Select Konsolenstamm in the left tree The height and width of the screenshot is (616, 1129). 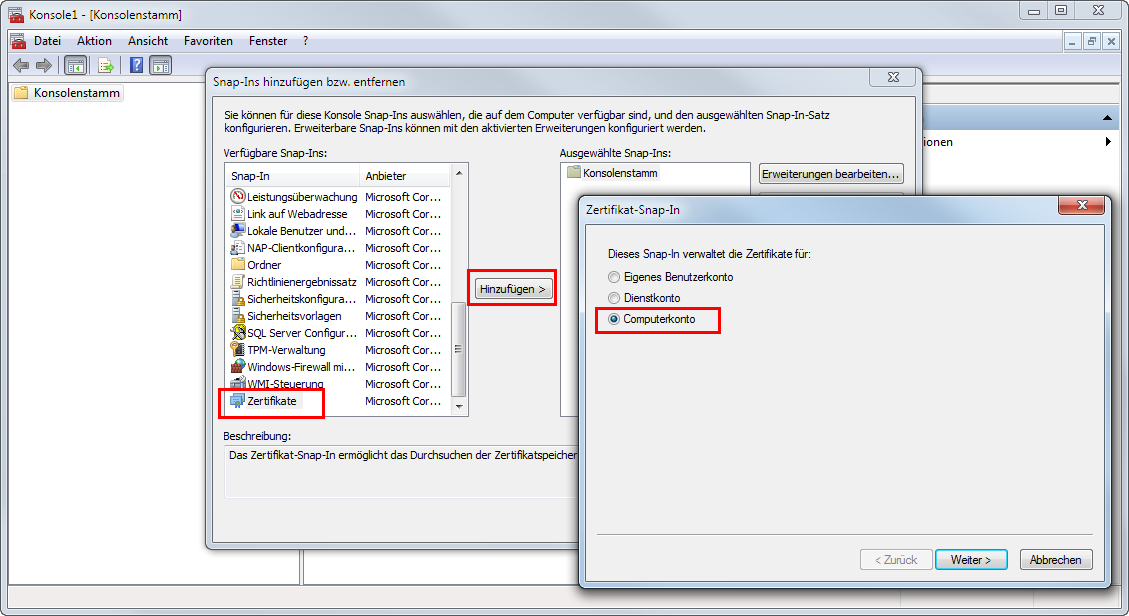(76, 93)
